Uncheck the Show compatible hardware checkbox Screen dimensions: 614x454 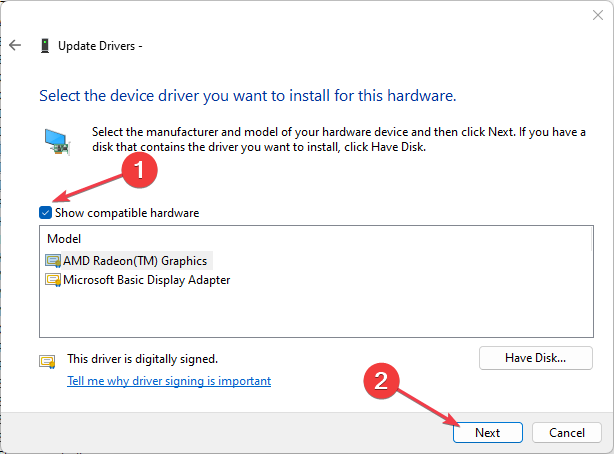point(45,213)
